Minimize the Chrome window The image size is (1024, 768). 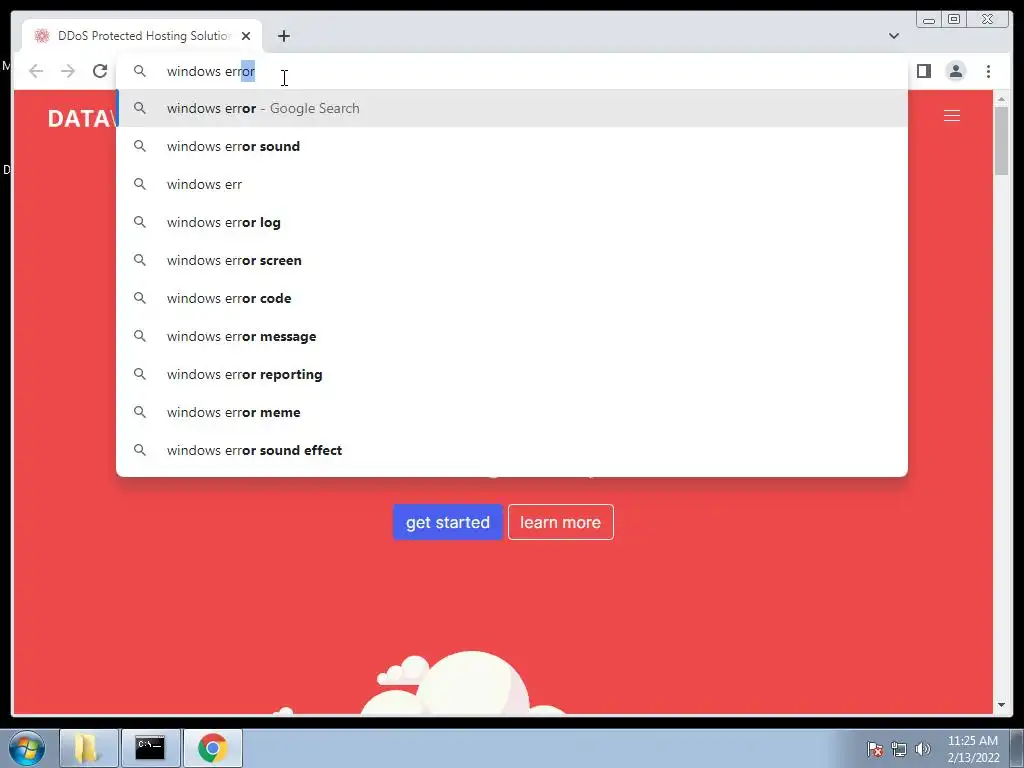(x=929, y=19)
